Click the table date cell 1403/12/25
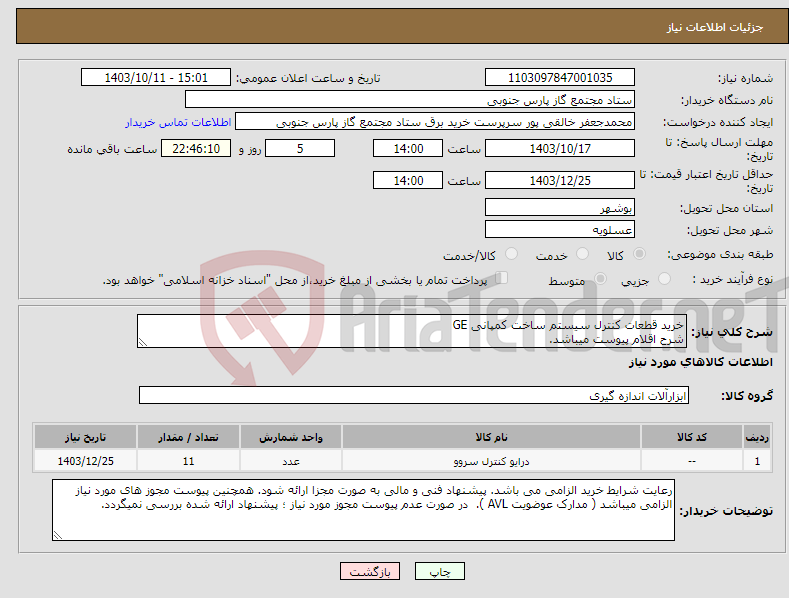The width and height of the screenshot is (789, 598). pyautogui.click(x=85, y=461)
